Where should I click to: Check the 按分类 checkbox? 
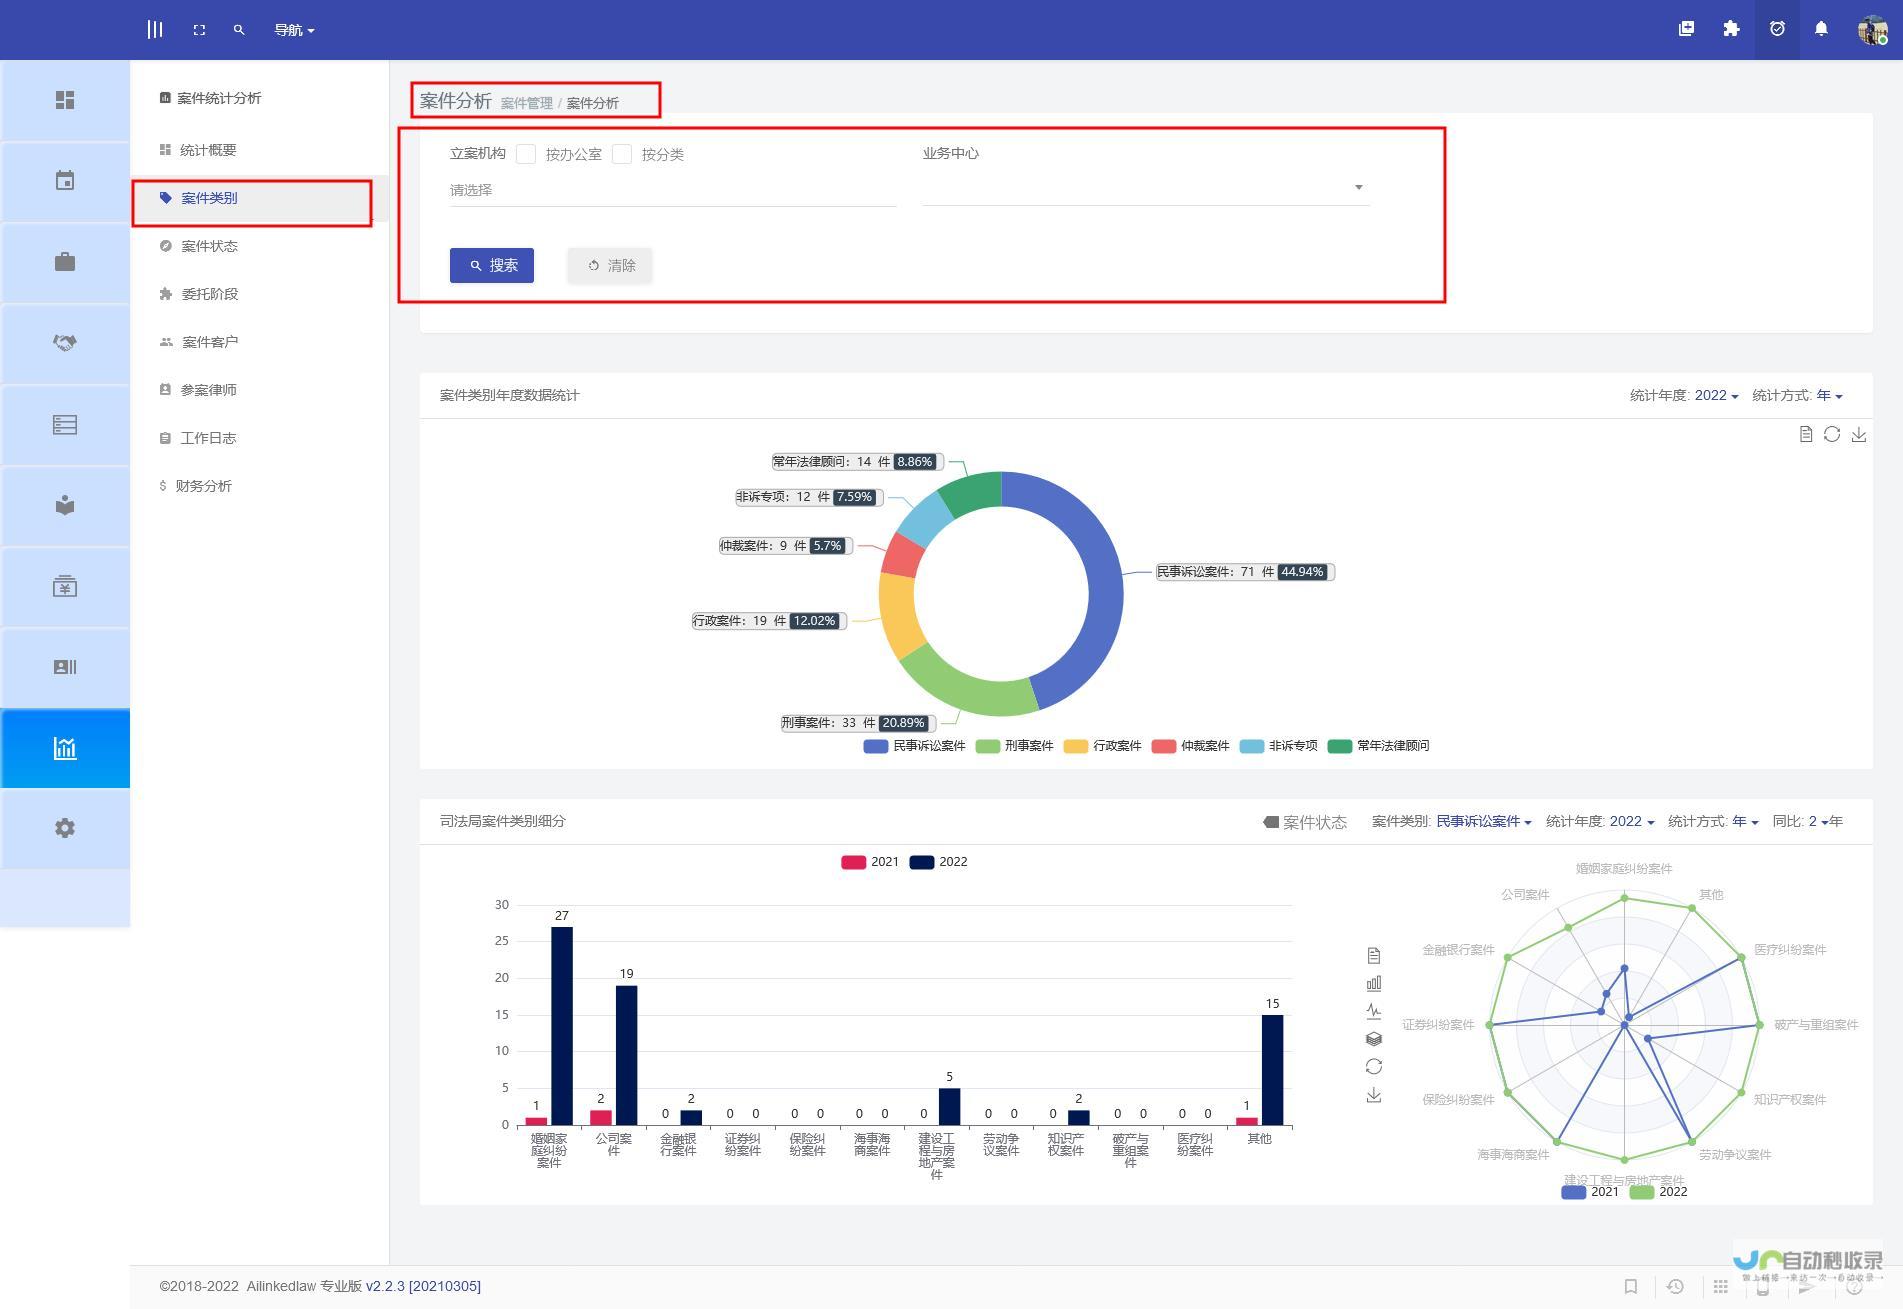622,154
